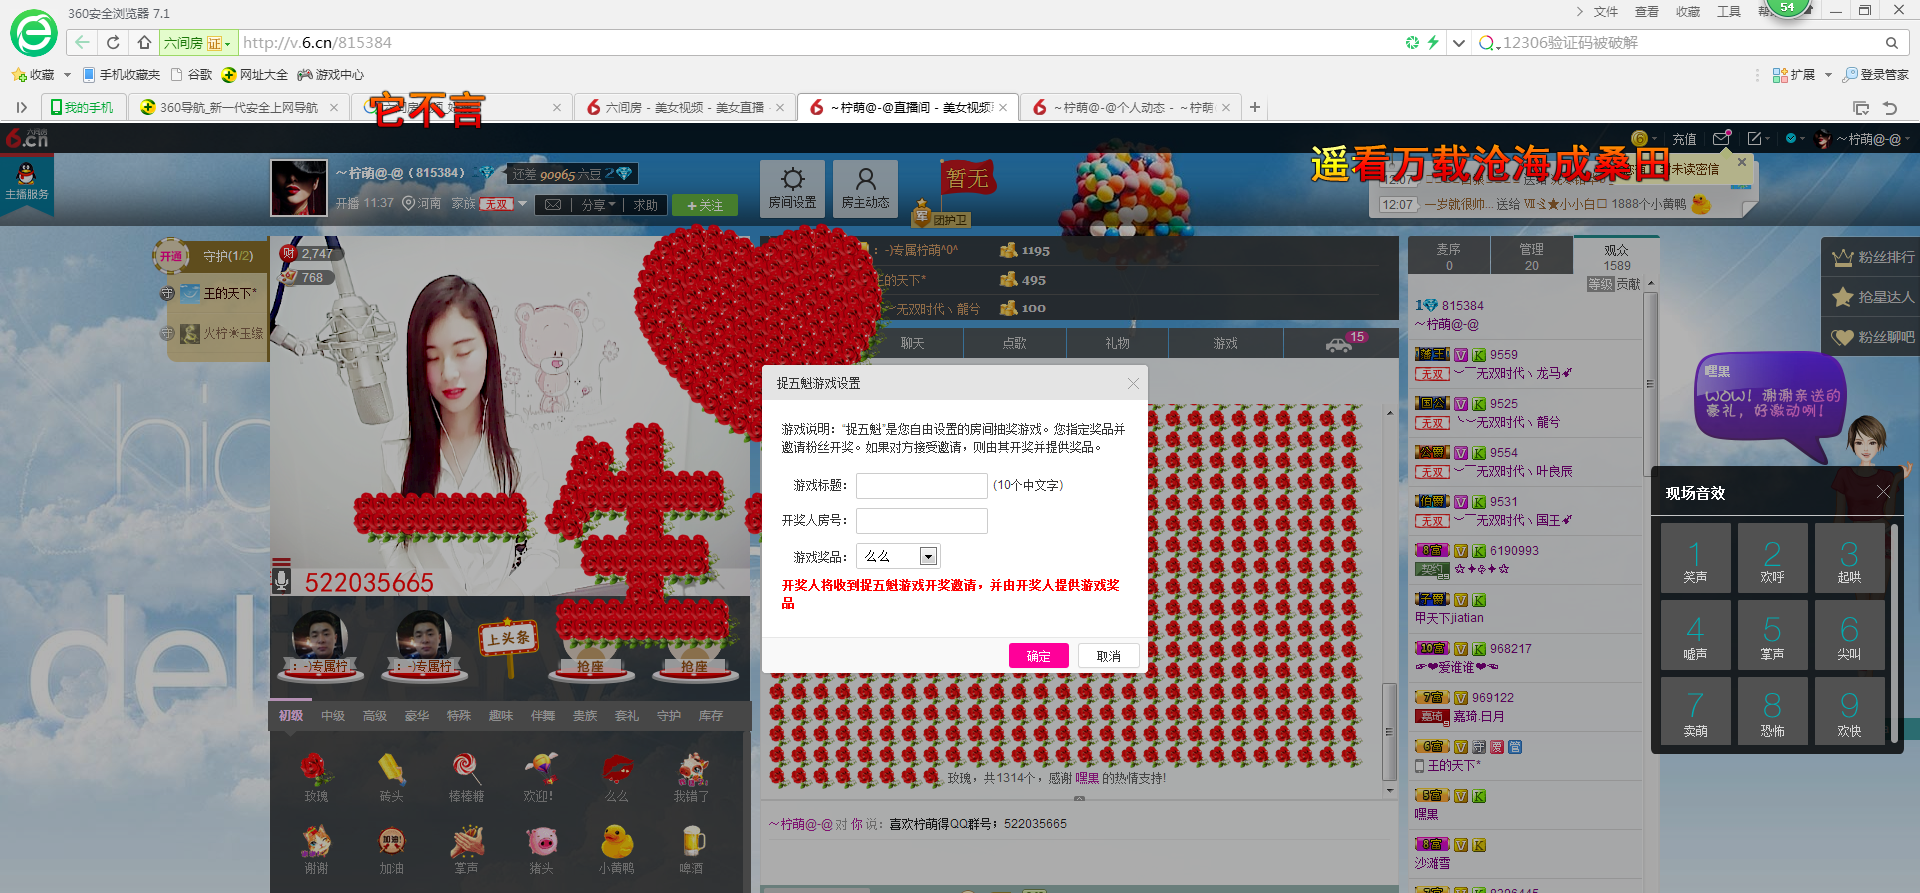Click into the 开奖人房号 input field
This screenshot has width=1920, height=893.
pyautogui.click(x=921, y=521)
